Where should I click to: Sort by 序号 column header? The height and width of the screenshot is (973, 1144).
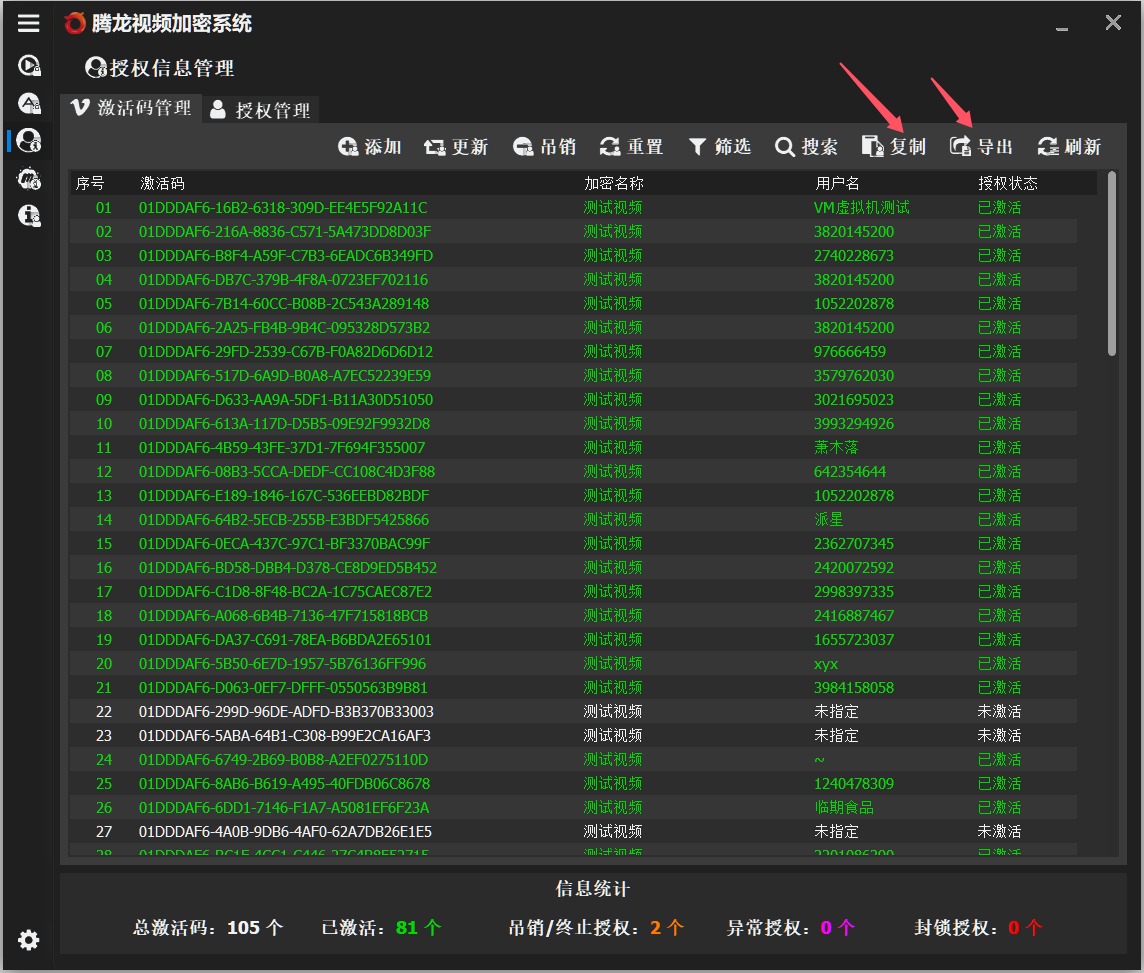click(x=90, y=183)
